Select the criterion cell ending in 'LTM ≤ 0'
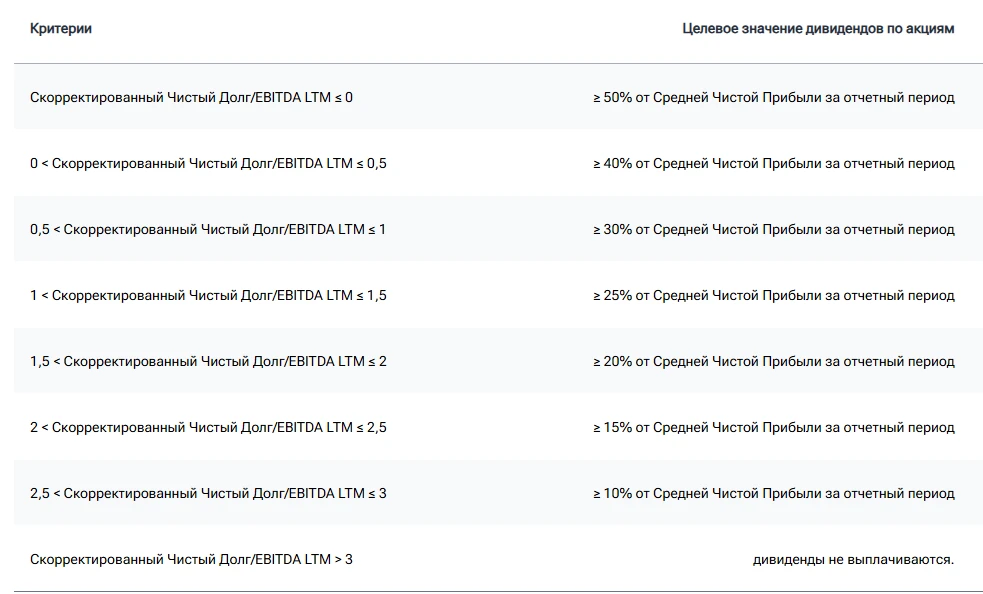 pyautogui.click(x=191, y=97)
